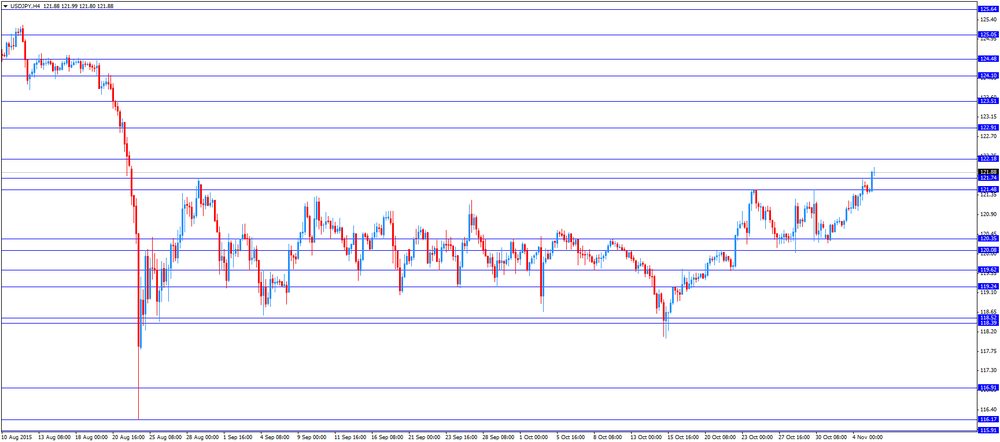Click the 120.90 price scale value

point(989,214)
